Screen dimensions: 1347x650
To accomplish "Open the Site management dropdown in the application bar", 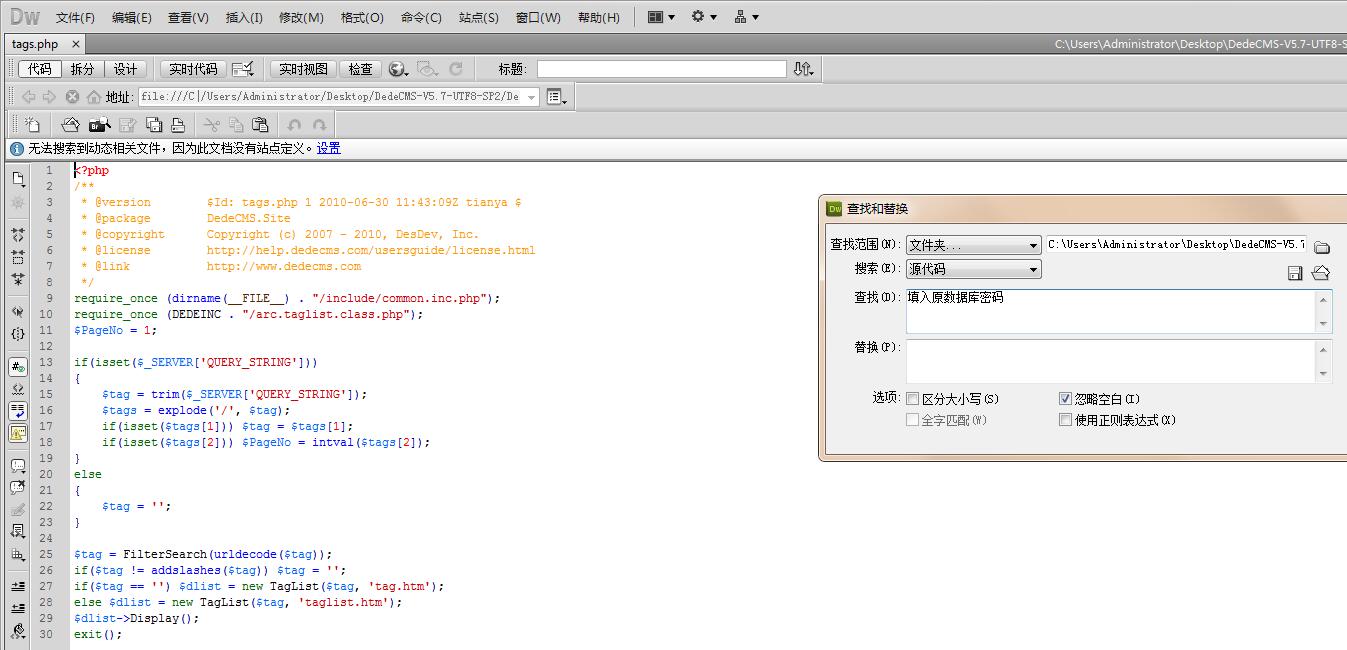I will coord(746,17).
